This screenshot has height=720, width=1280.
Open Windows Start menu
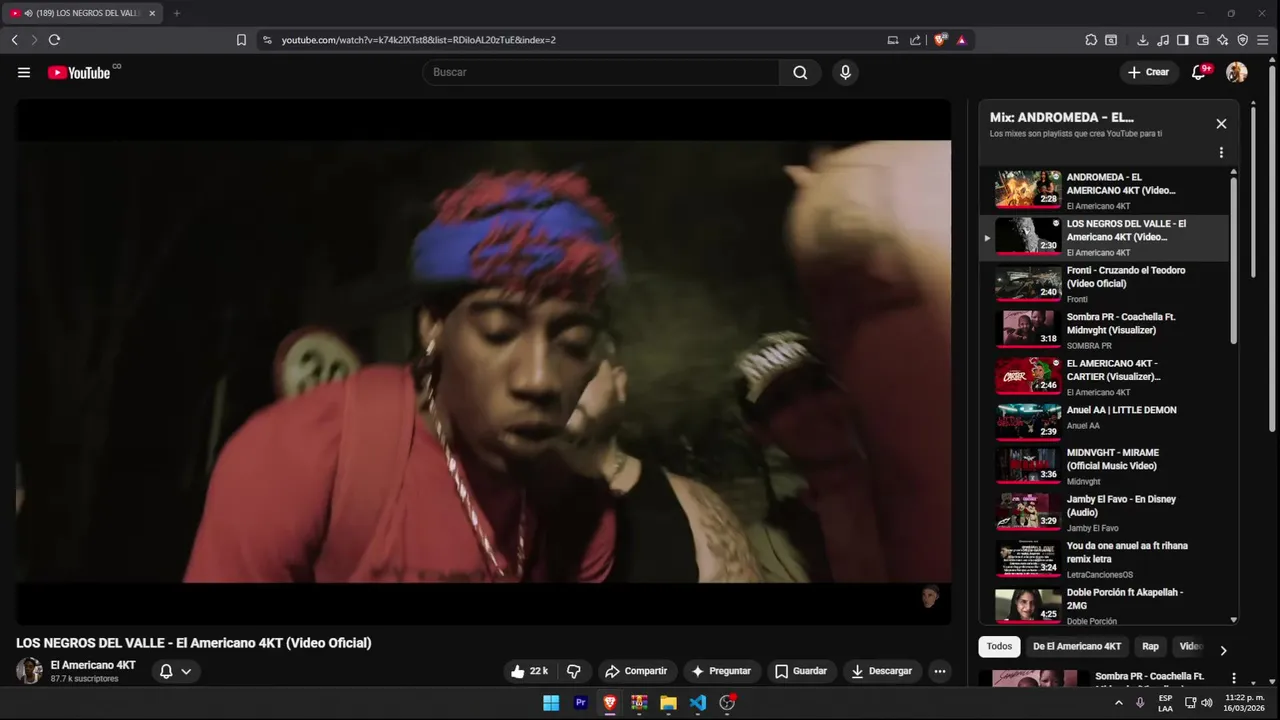tap(551, 703)
